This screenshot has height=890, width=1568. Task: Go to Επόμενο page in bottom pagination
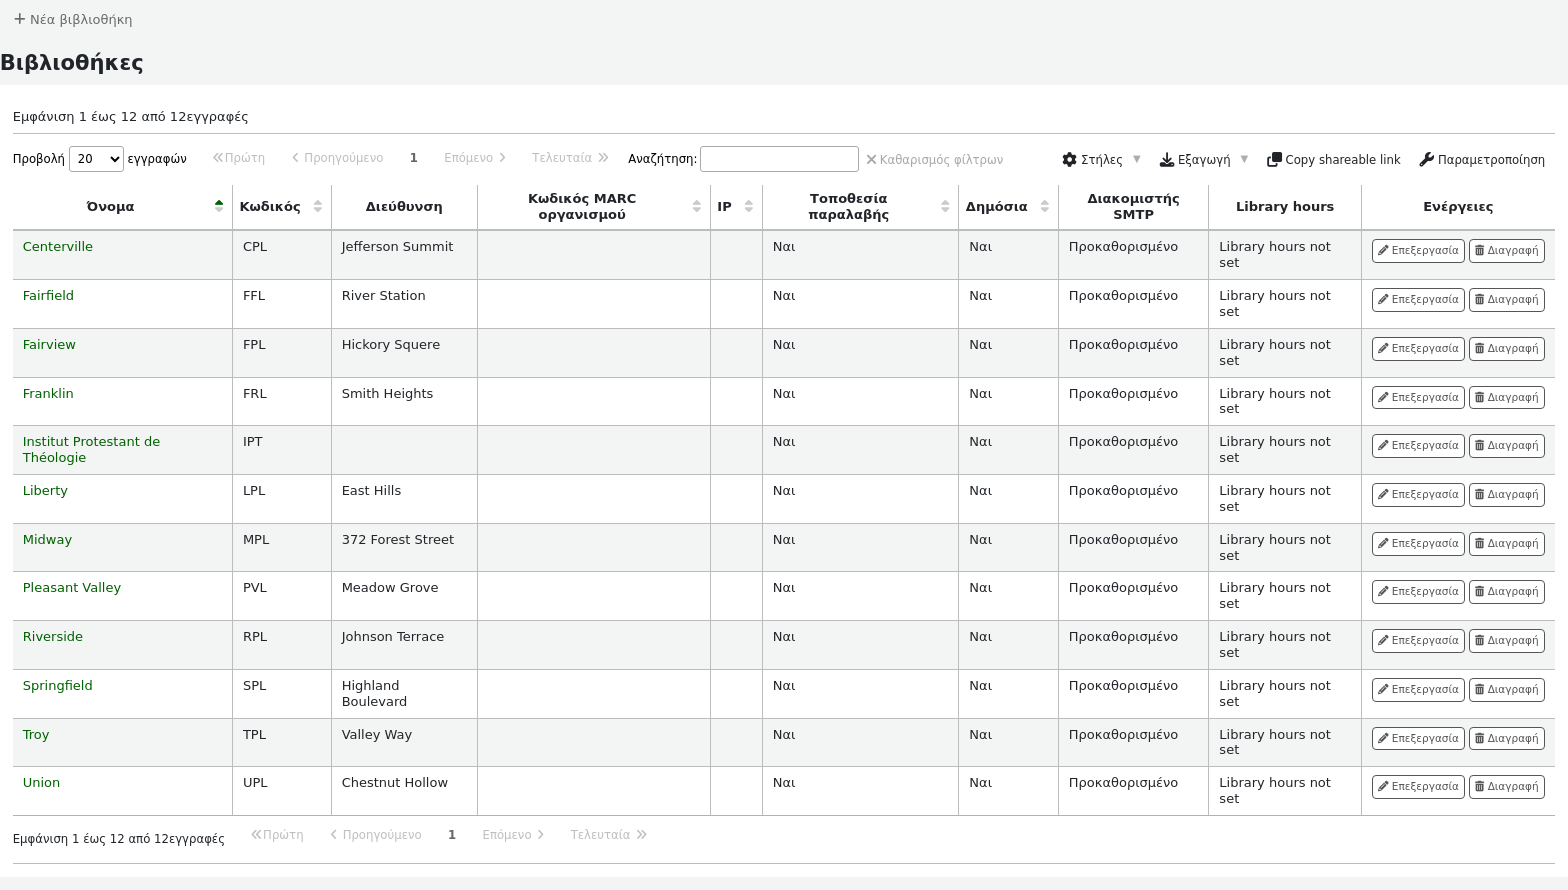(512, 835)
